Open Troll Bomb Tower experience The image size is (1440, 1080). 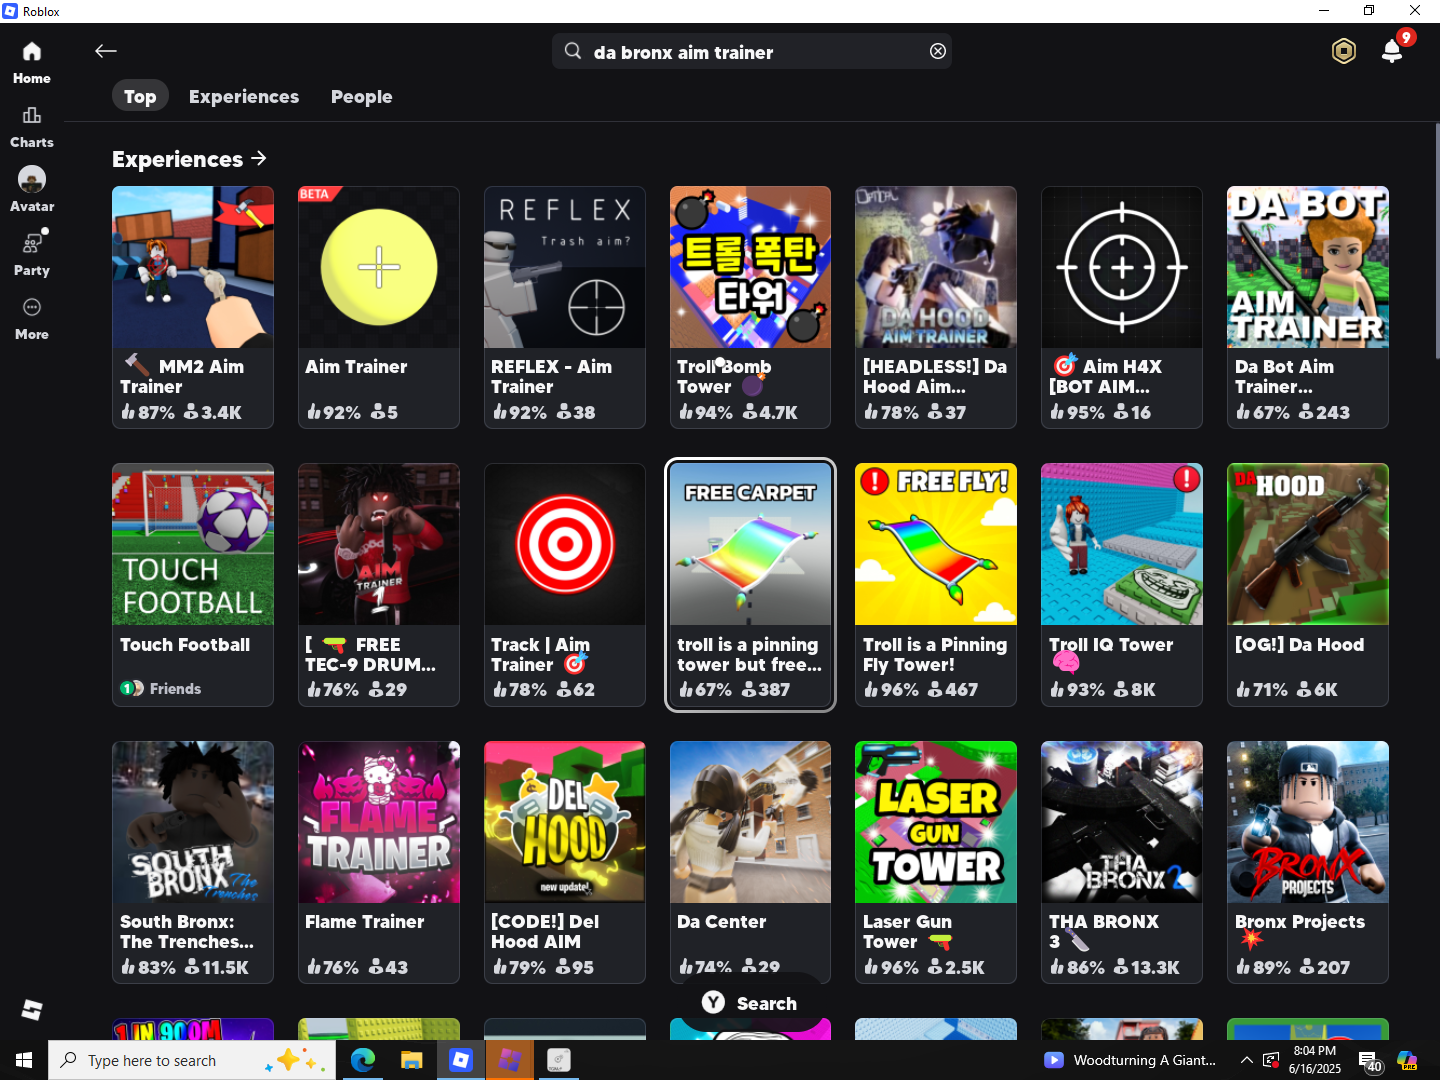(750, 307)
